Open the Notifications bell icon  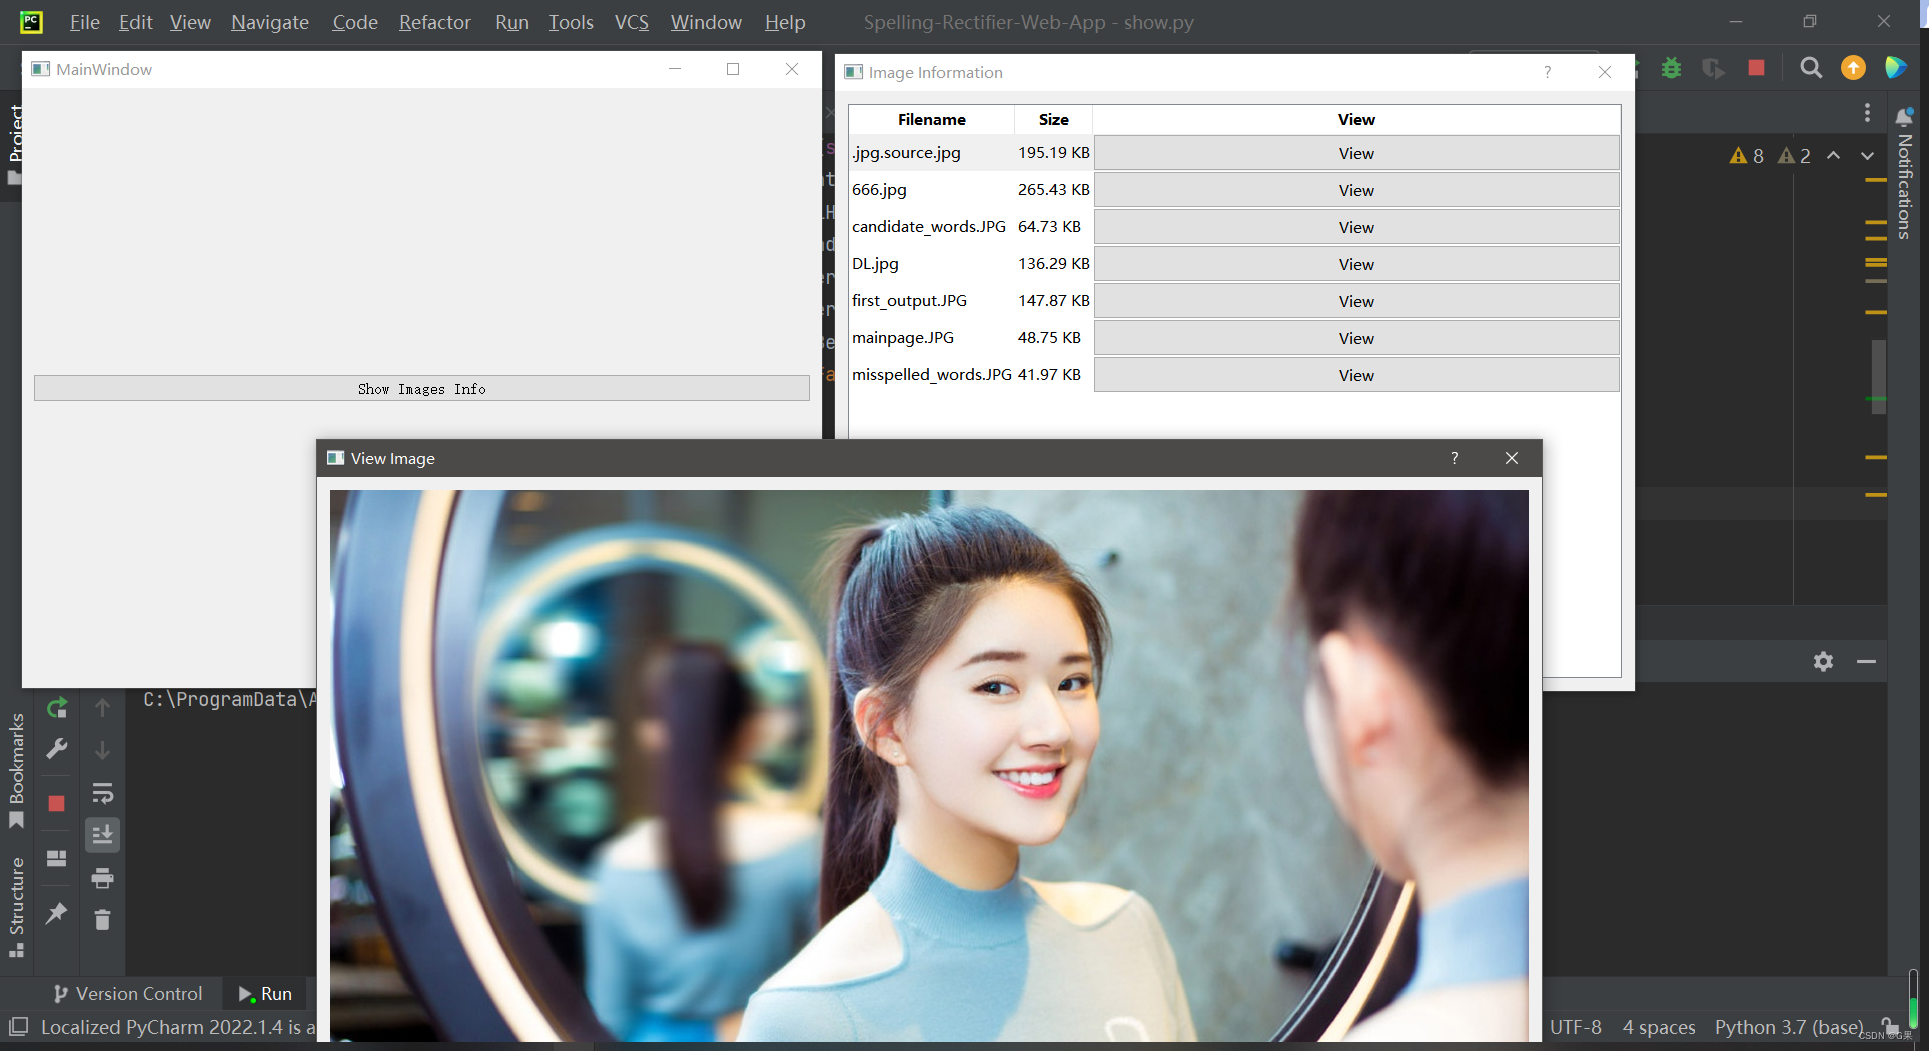coord(1904,117)
